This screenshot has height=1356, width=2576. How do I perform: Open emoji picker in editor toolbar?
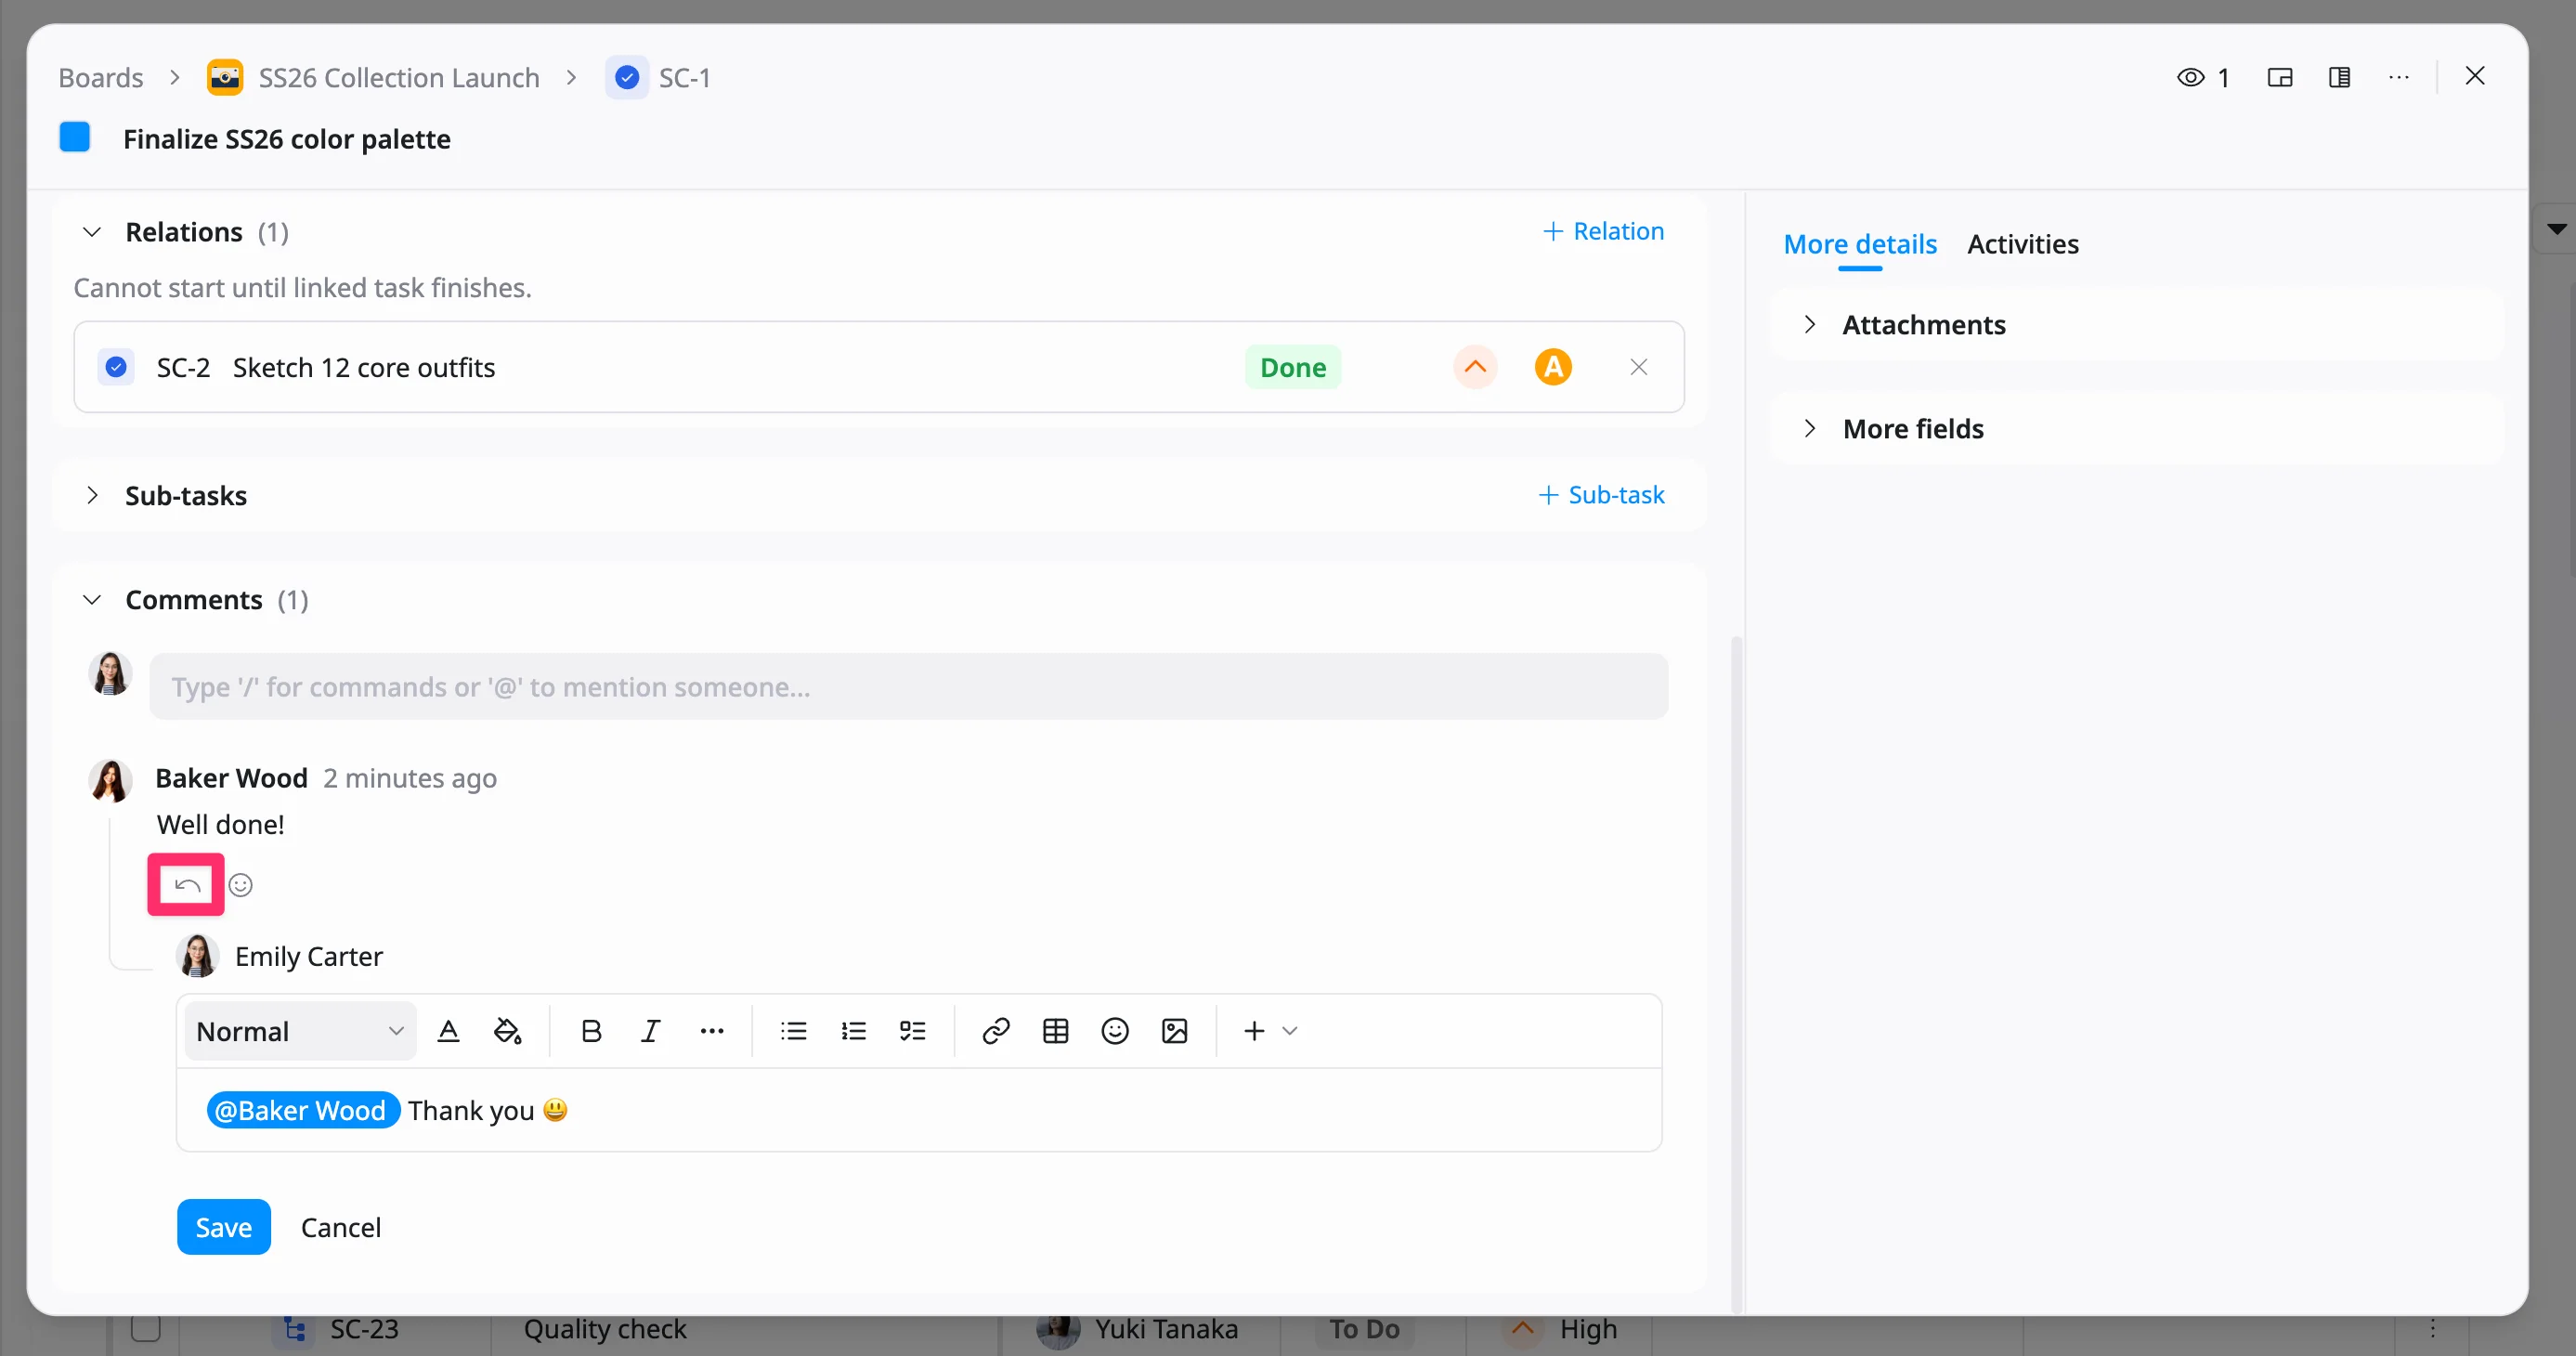click(1115, 1031)
